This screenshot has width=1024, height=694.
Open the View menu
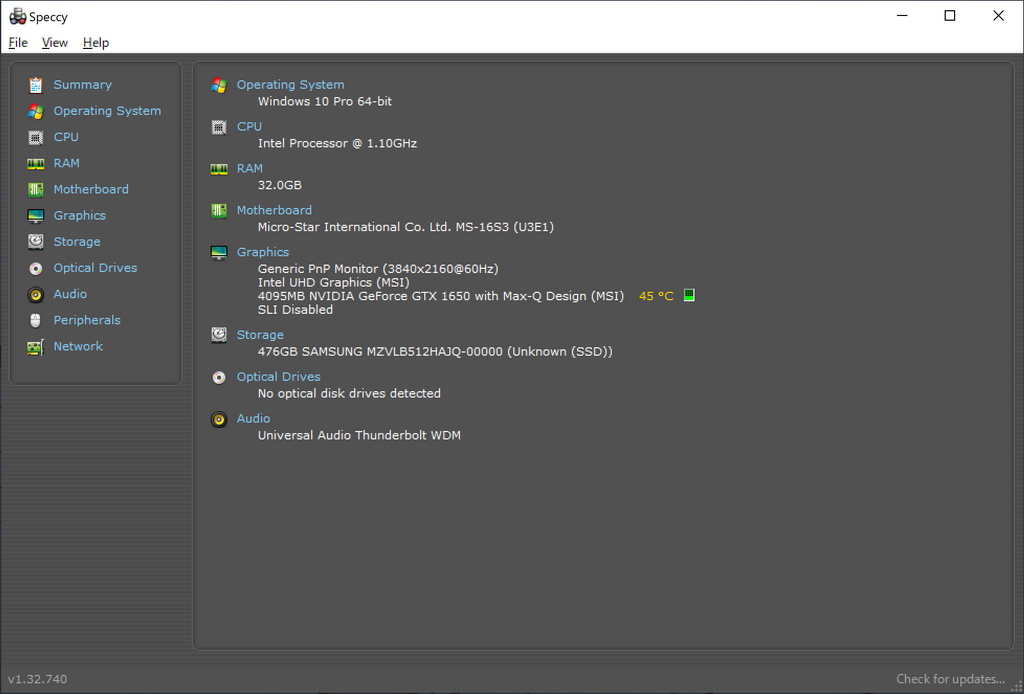click(55, 43)
